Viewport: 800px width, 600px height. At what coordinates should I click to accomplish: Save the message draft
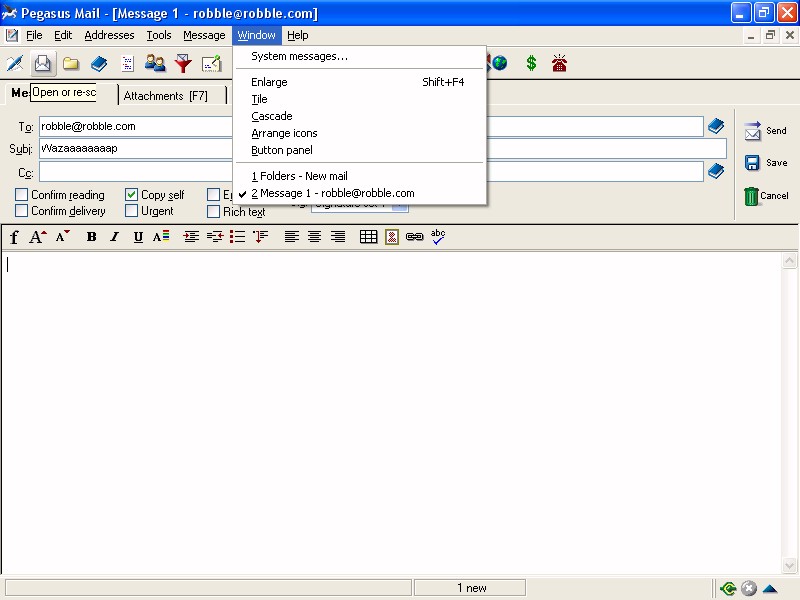tap(766, 163)
